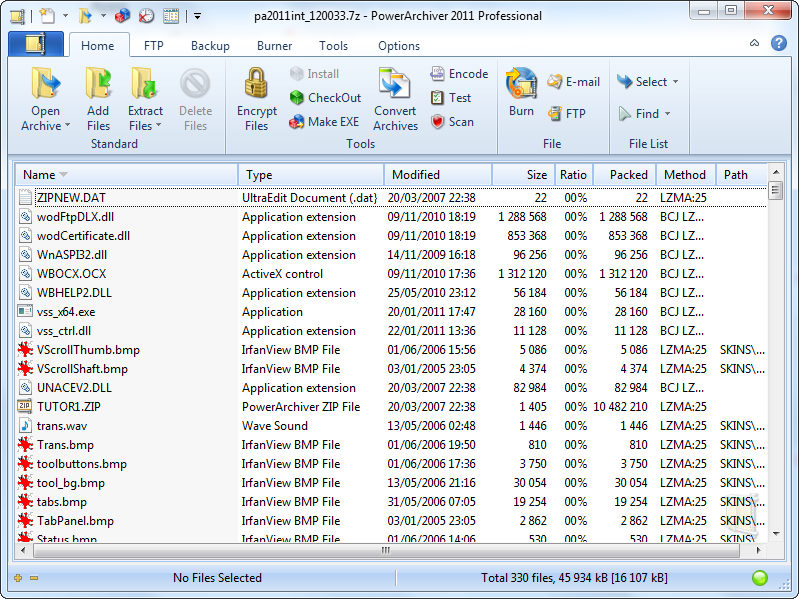Expand the New archive dropdown arrow

coord(65,16)
